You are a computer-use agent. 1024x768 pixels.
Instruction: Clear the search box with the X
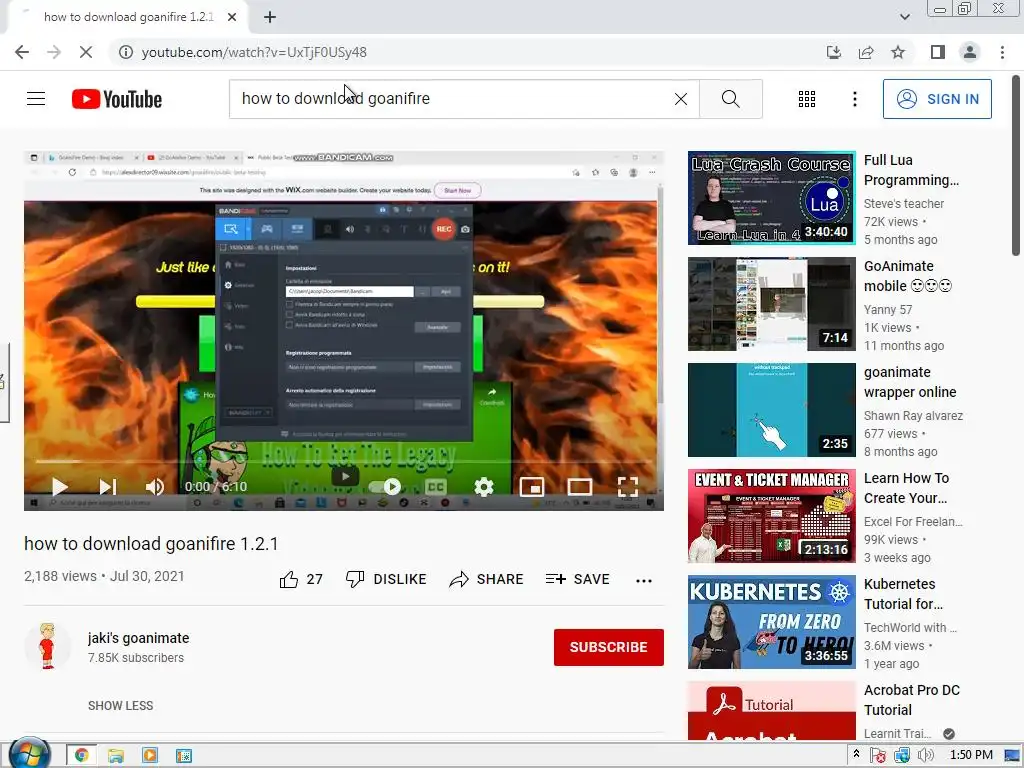tap(680, 99)
